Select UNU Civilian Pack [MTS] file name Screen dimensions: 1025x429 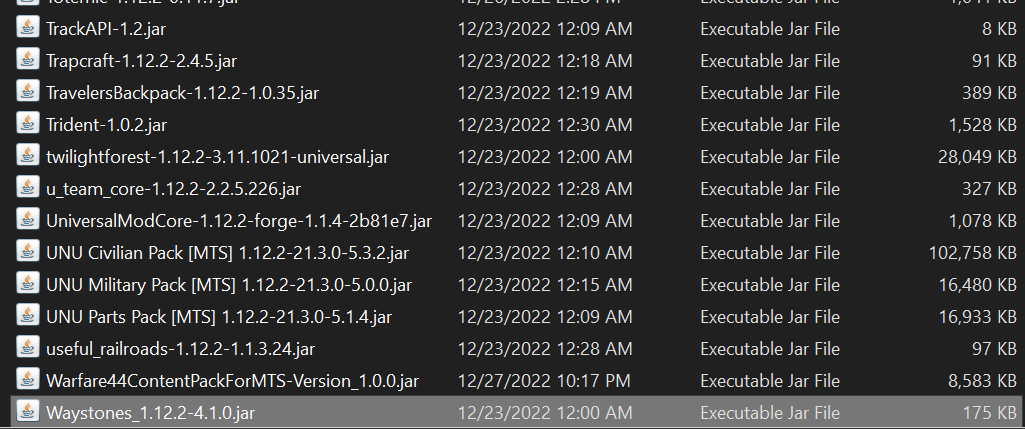(227, 252)
